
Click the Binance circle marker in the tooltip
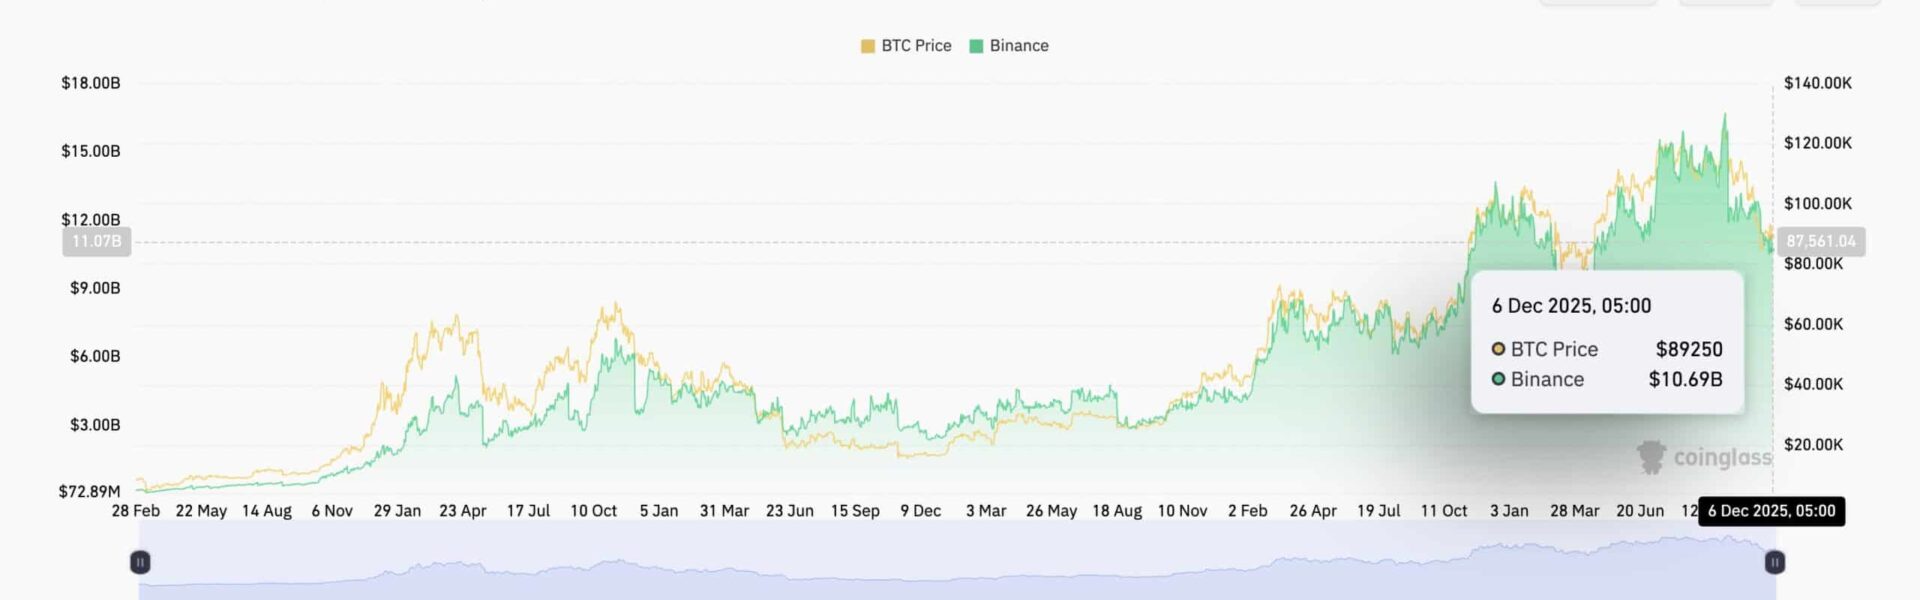pos(1498,379)
